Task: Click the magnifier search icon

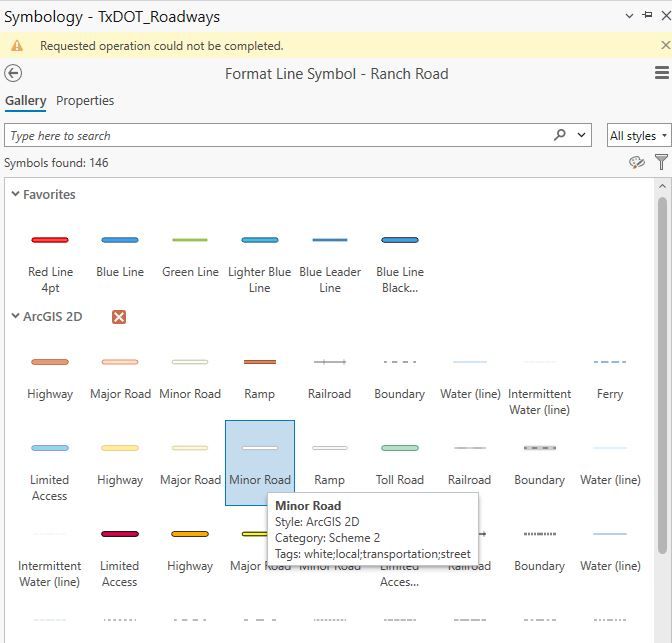Action: point(560,135)
